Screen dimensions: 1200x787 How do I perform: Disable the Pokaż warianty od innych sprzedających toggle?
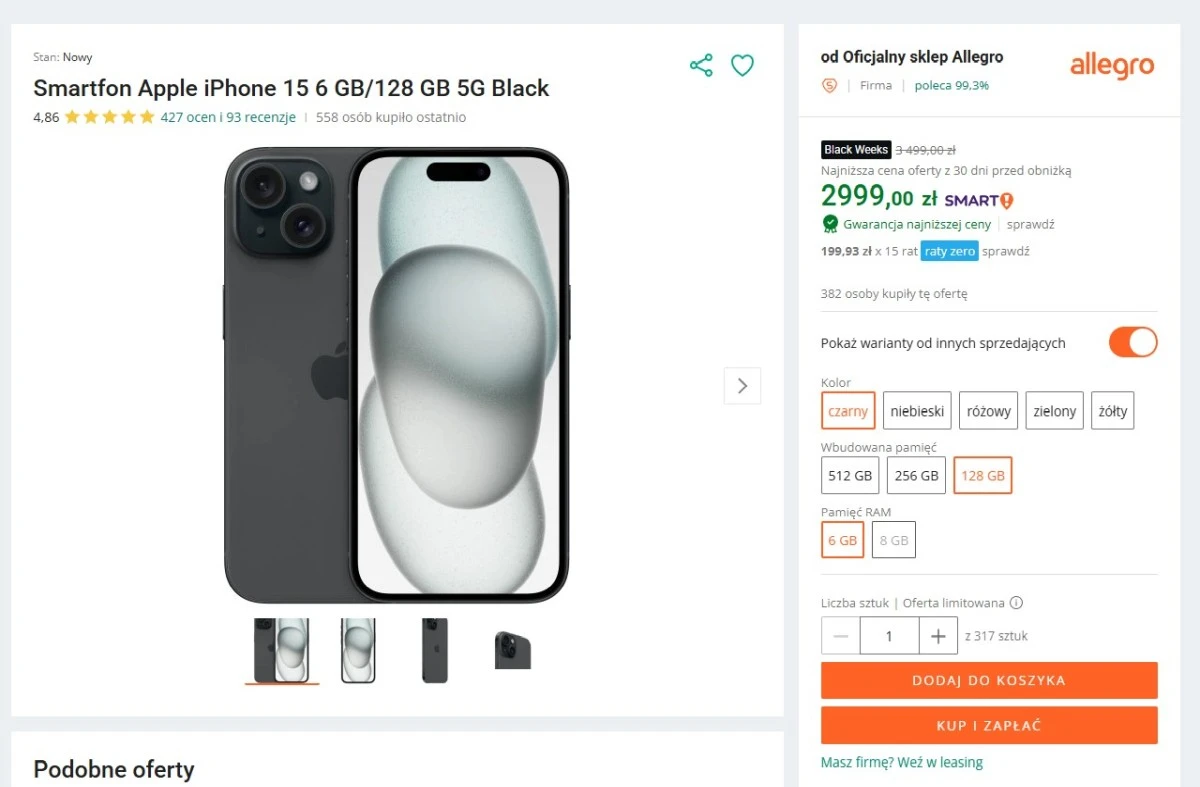pyautogui.click(x=1132, y=342)
